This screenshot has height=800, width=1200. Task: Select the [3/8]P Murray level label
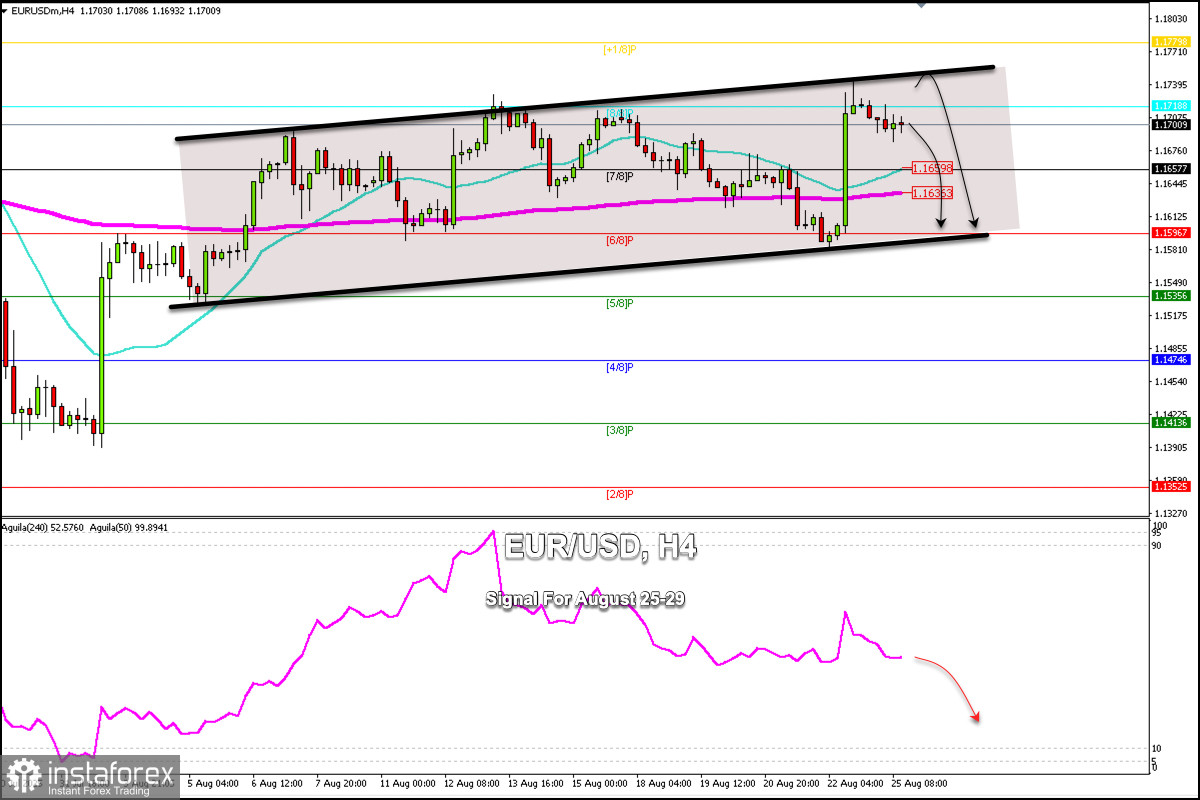tap(620, 429)
